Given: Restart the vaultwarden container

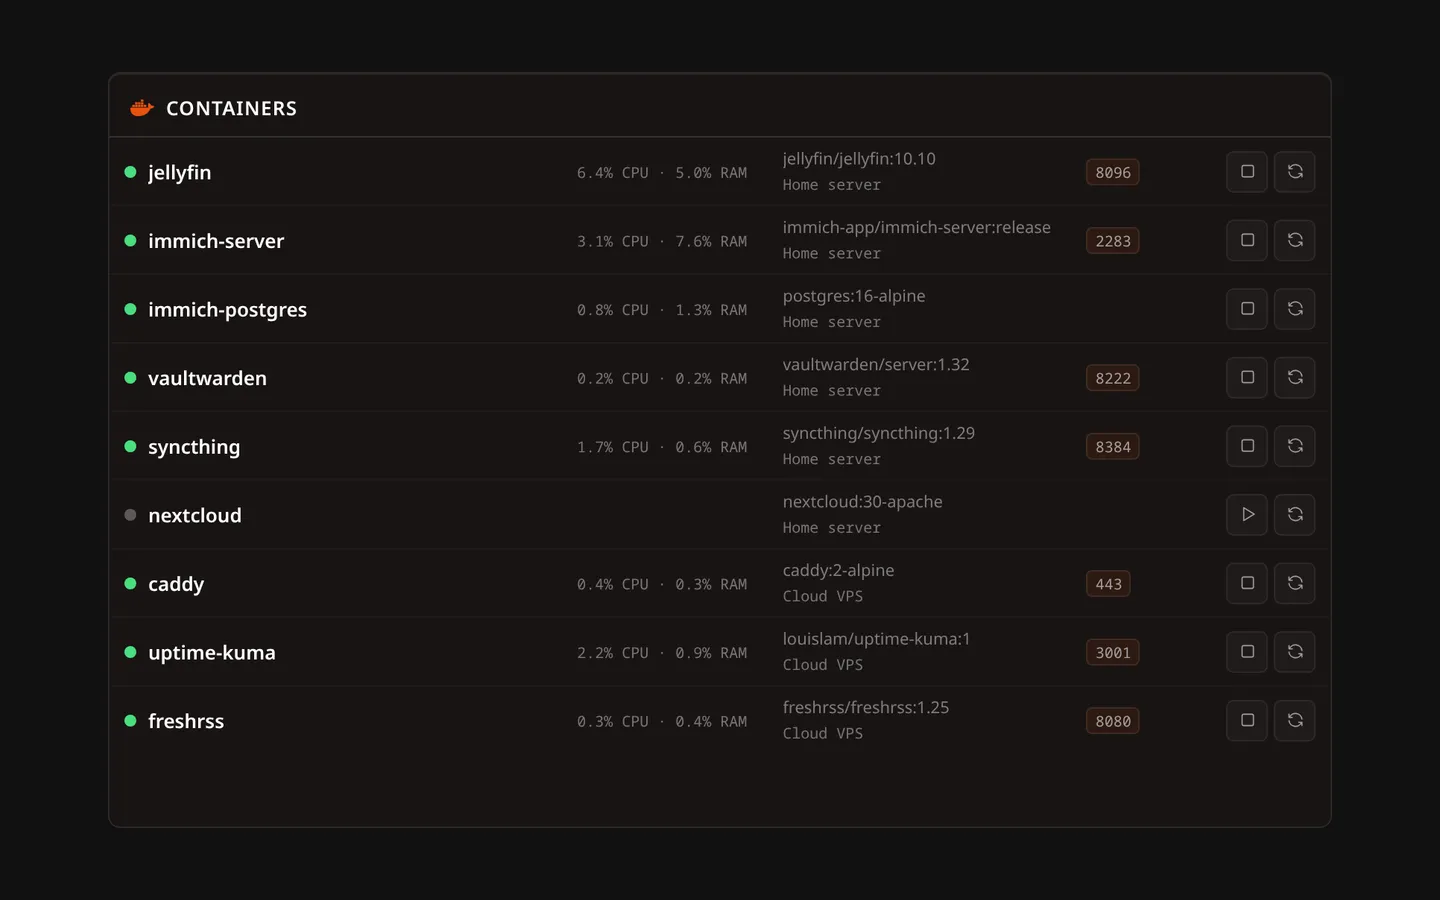Looking at the screenshot, I should [1295, 378].
